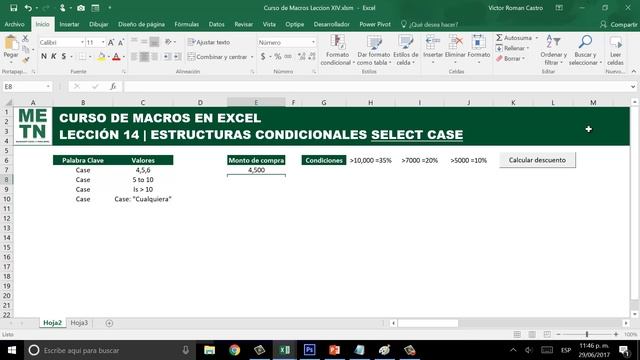640x360 pixels.
Task: Click the Windows Start button
Action: pyautogui.click(x=12, y=350)
